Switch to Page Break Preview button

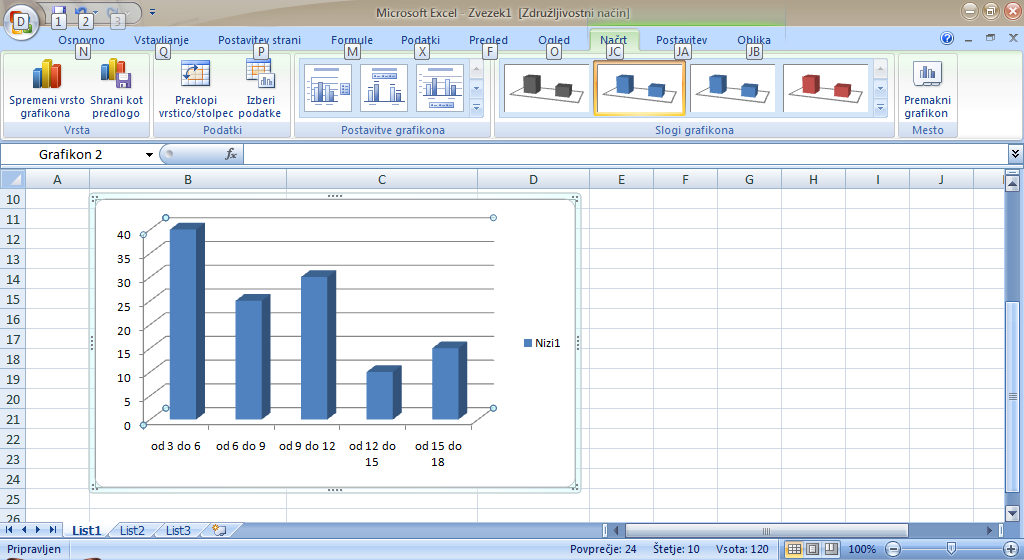pos(832,549)
